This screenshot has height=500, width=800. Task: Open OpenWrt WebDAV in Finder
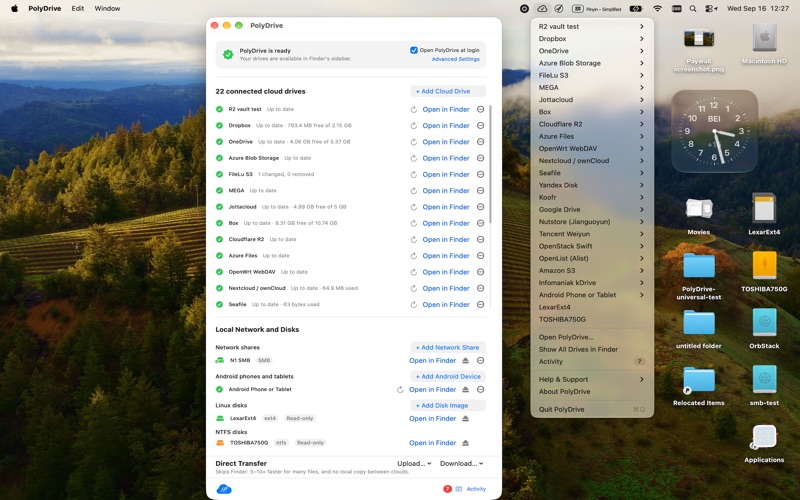tap(446, 272)
